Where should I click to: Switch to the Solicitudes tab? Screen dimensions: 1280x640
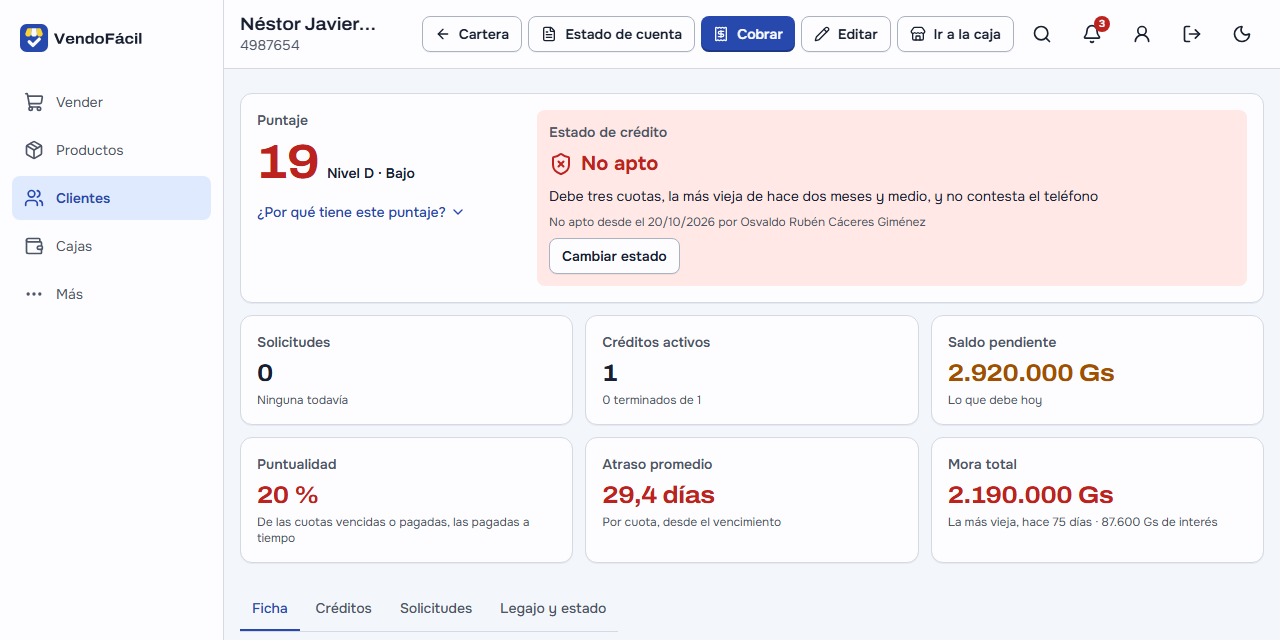click(x=436, y=608)
